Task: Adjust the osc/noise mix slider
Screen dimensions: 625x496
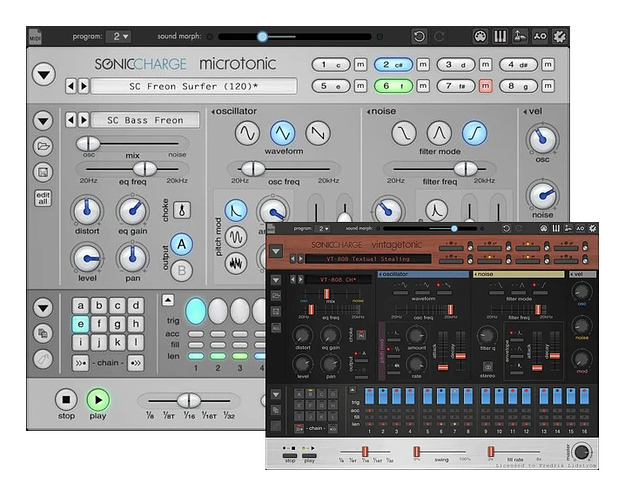Action: [88, 144]
